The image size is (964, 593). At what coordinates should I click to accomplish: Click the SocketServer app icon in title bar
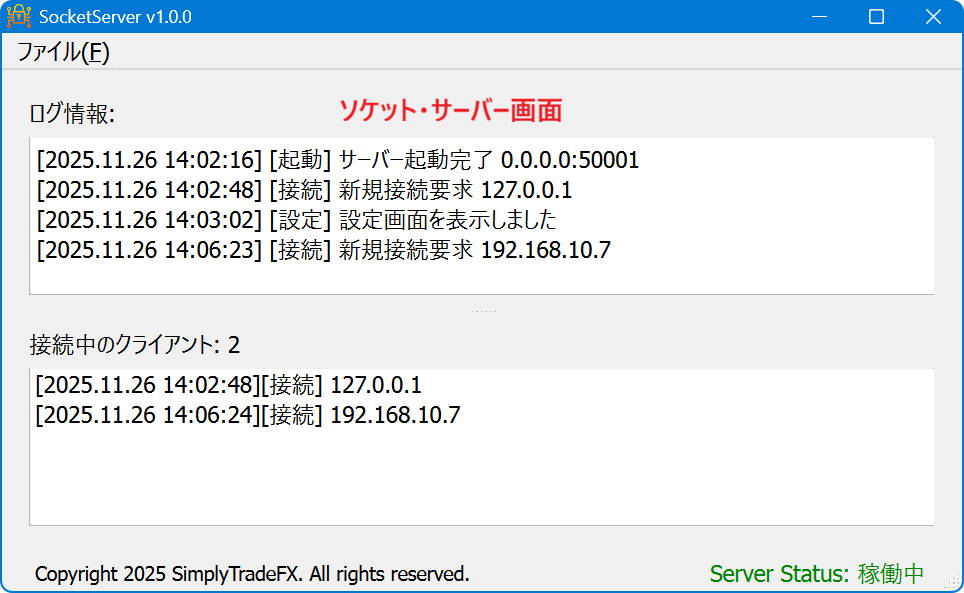(x=19, y=17)
